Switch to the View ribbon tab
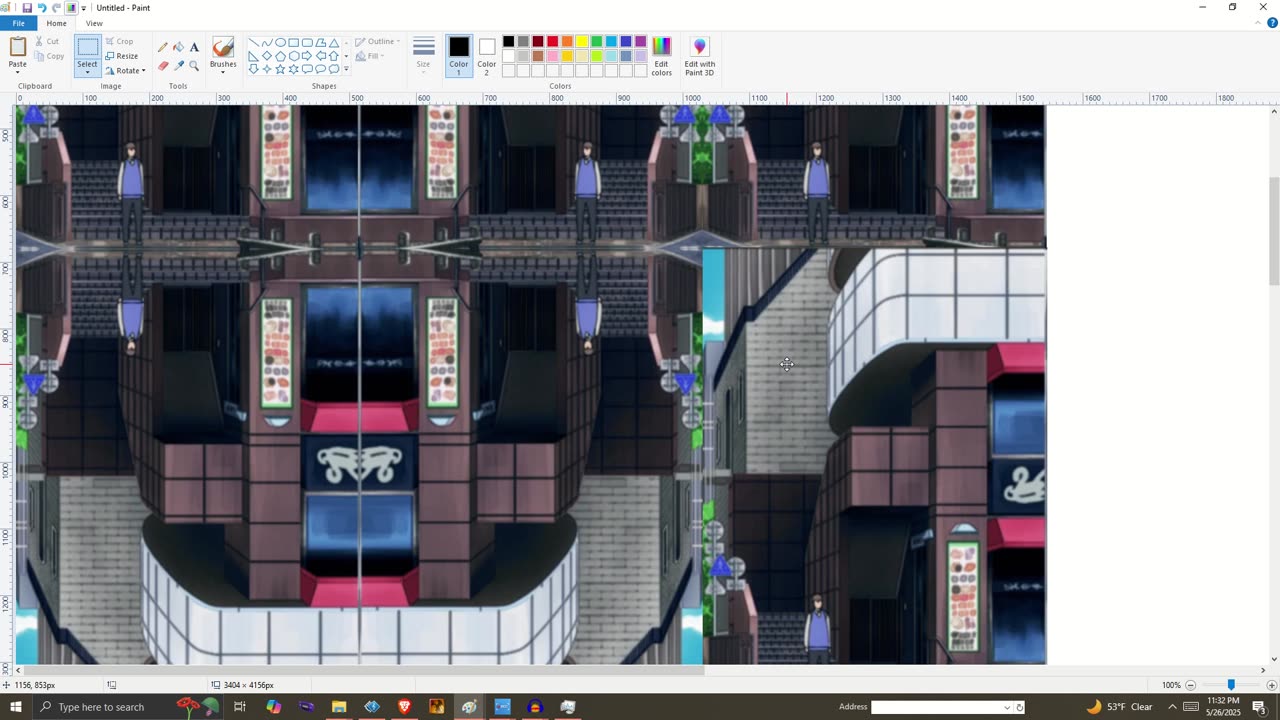The height and width of the screenshot is (720, 1280). coord(94,23)
